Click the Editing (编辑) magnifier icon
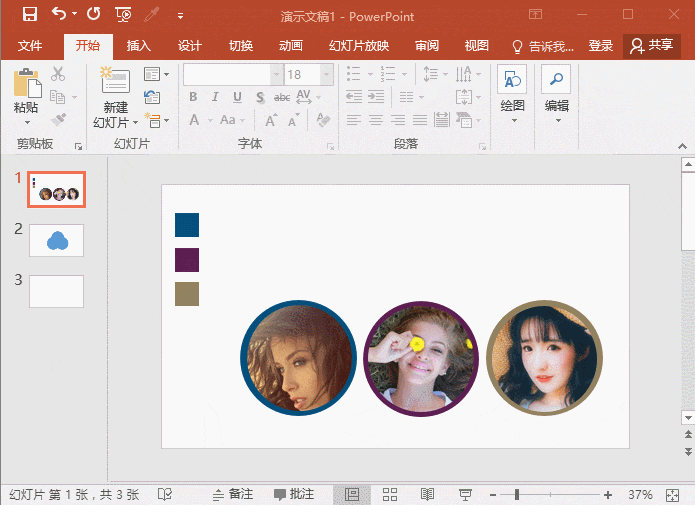This screenshot has height=505, width=695. [556, 81]
